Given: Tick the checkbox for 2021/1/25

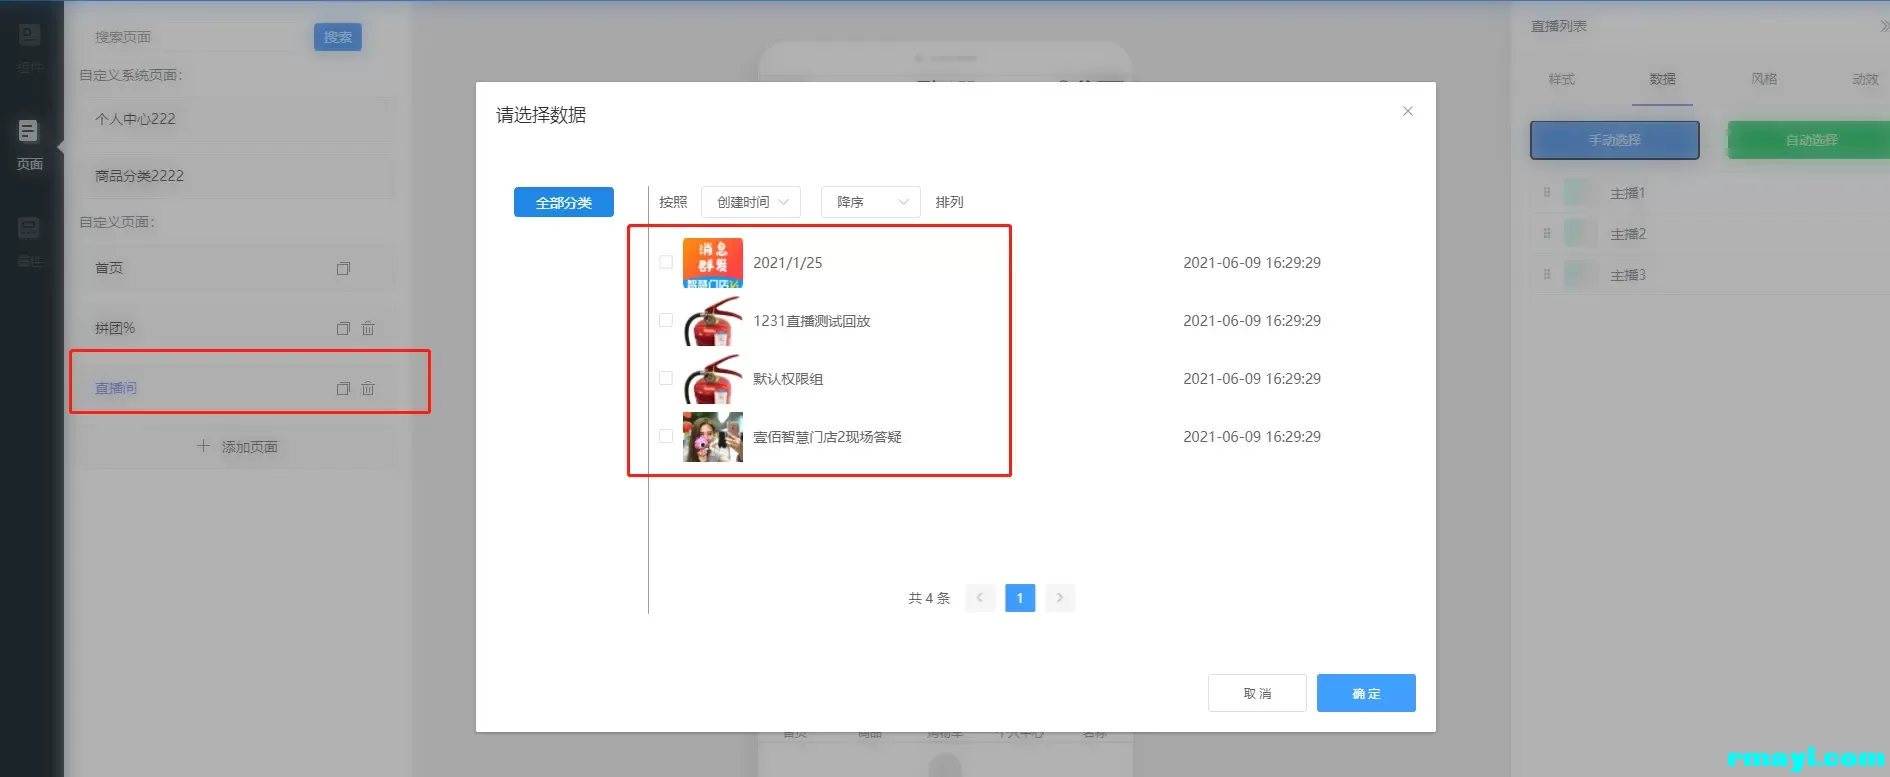Looking at the screenshot, I should point(666,262).
